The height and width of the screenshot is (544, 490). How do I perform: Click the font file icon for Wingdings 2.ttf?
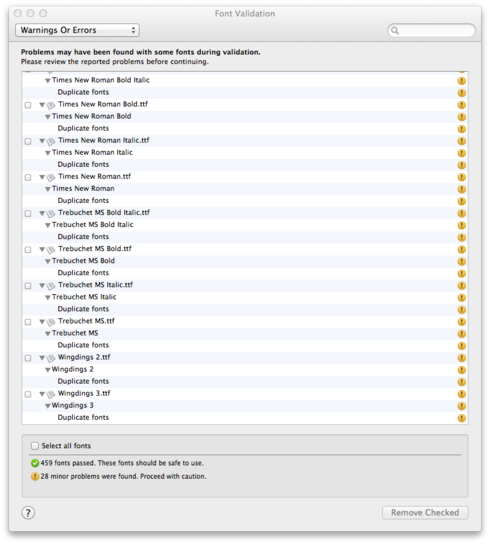point(51,358)
